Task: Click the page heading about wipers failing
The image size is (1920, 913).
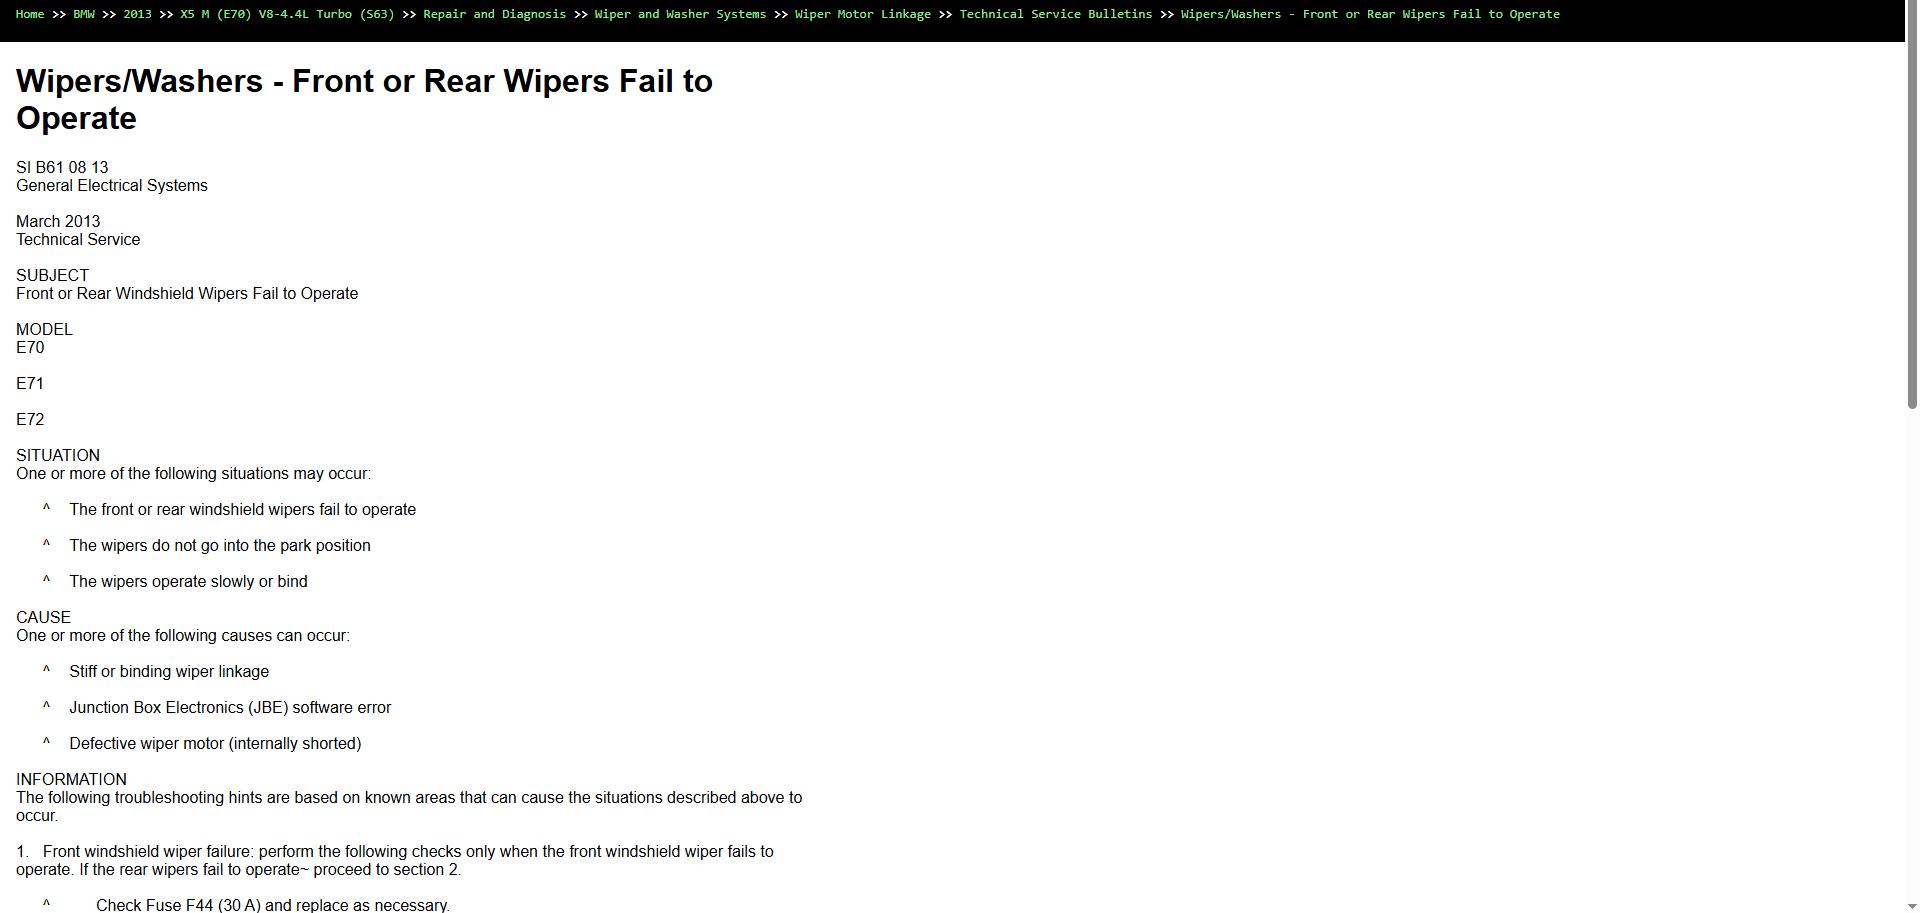Action: pos(364,99)
